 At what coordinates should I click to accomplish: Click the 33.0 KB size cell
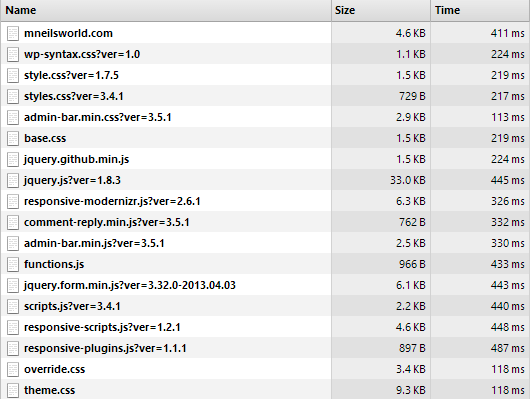(x=408, y=180)
